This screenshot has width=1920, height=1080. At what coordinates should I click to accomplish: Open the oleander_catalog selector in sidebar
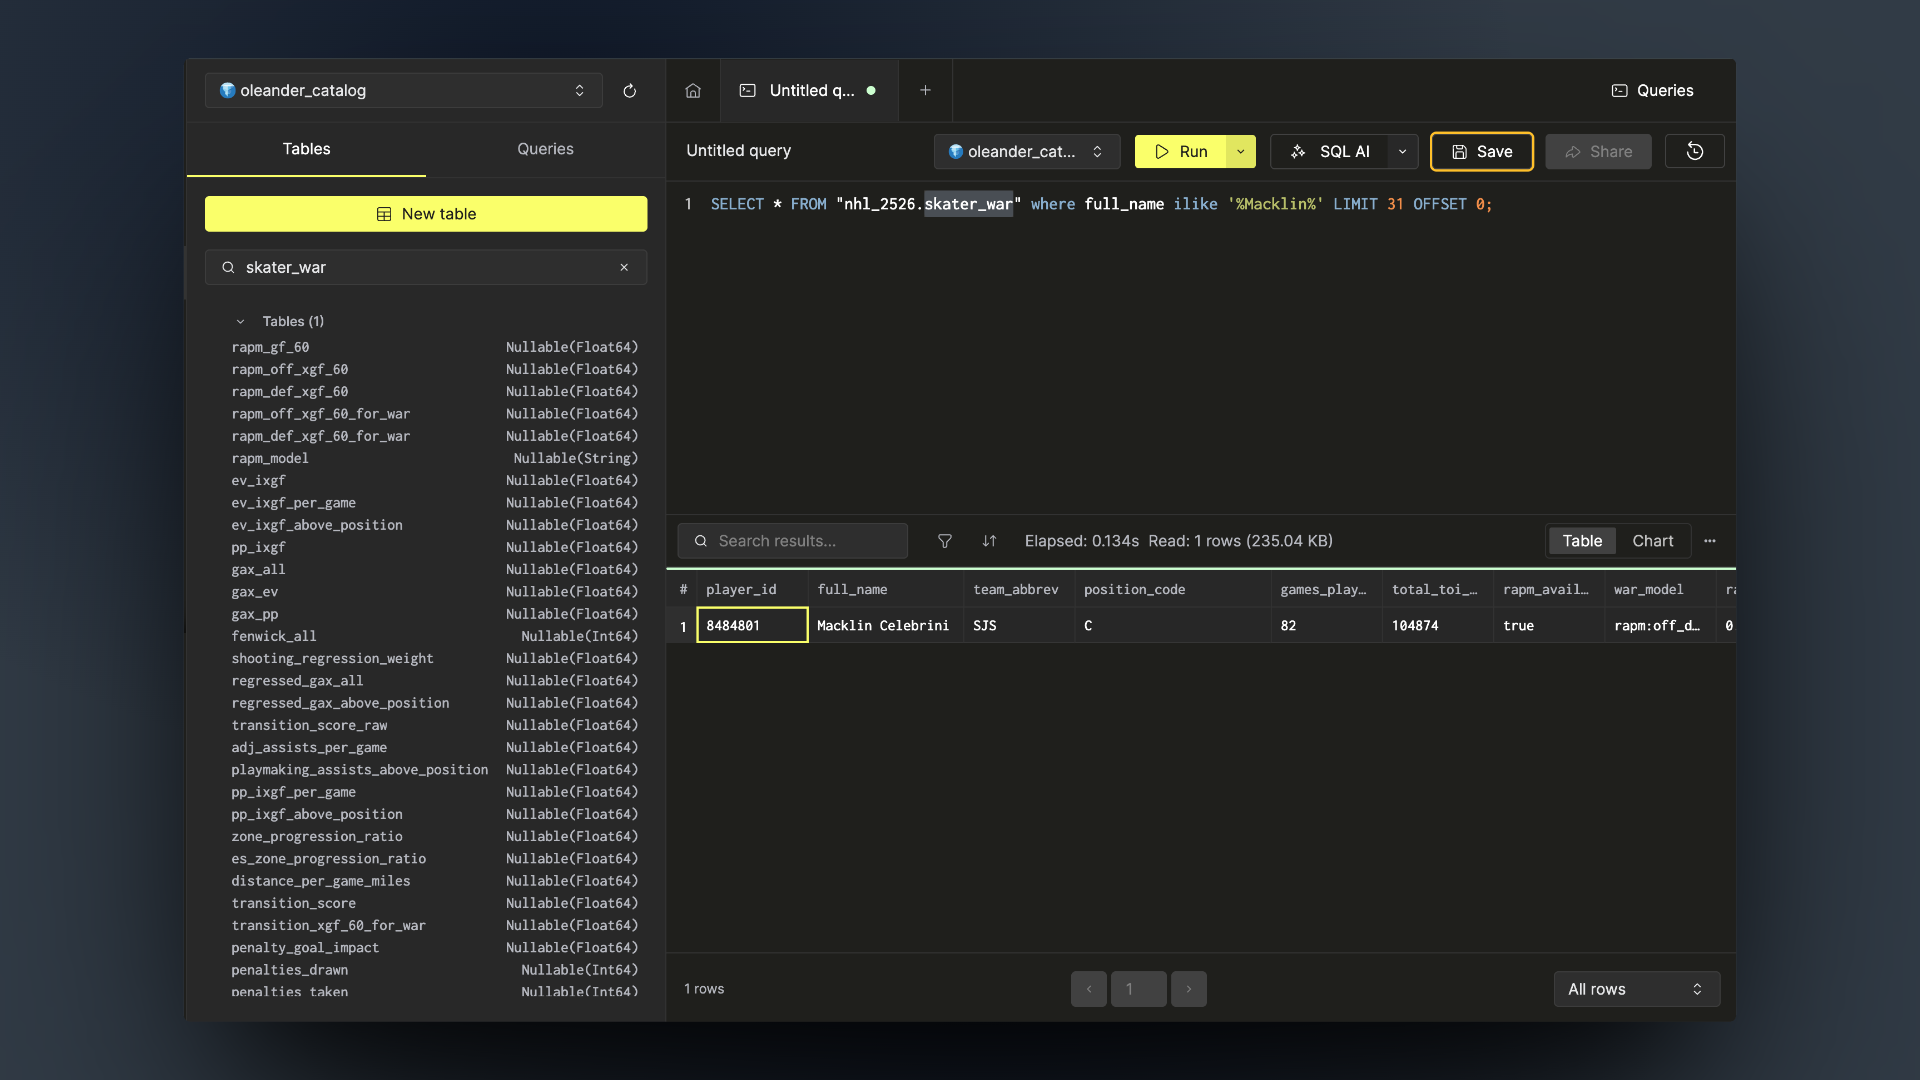click(403, 91)
